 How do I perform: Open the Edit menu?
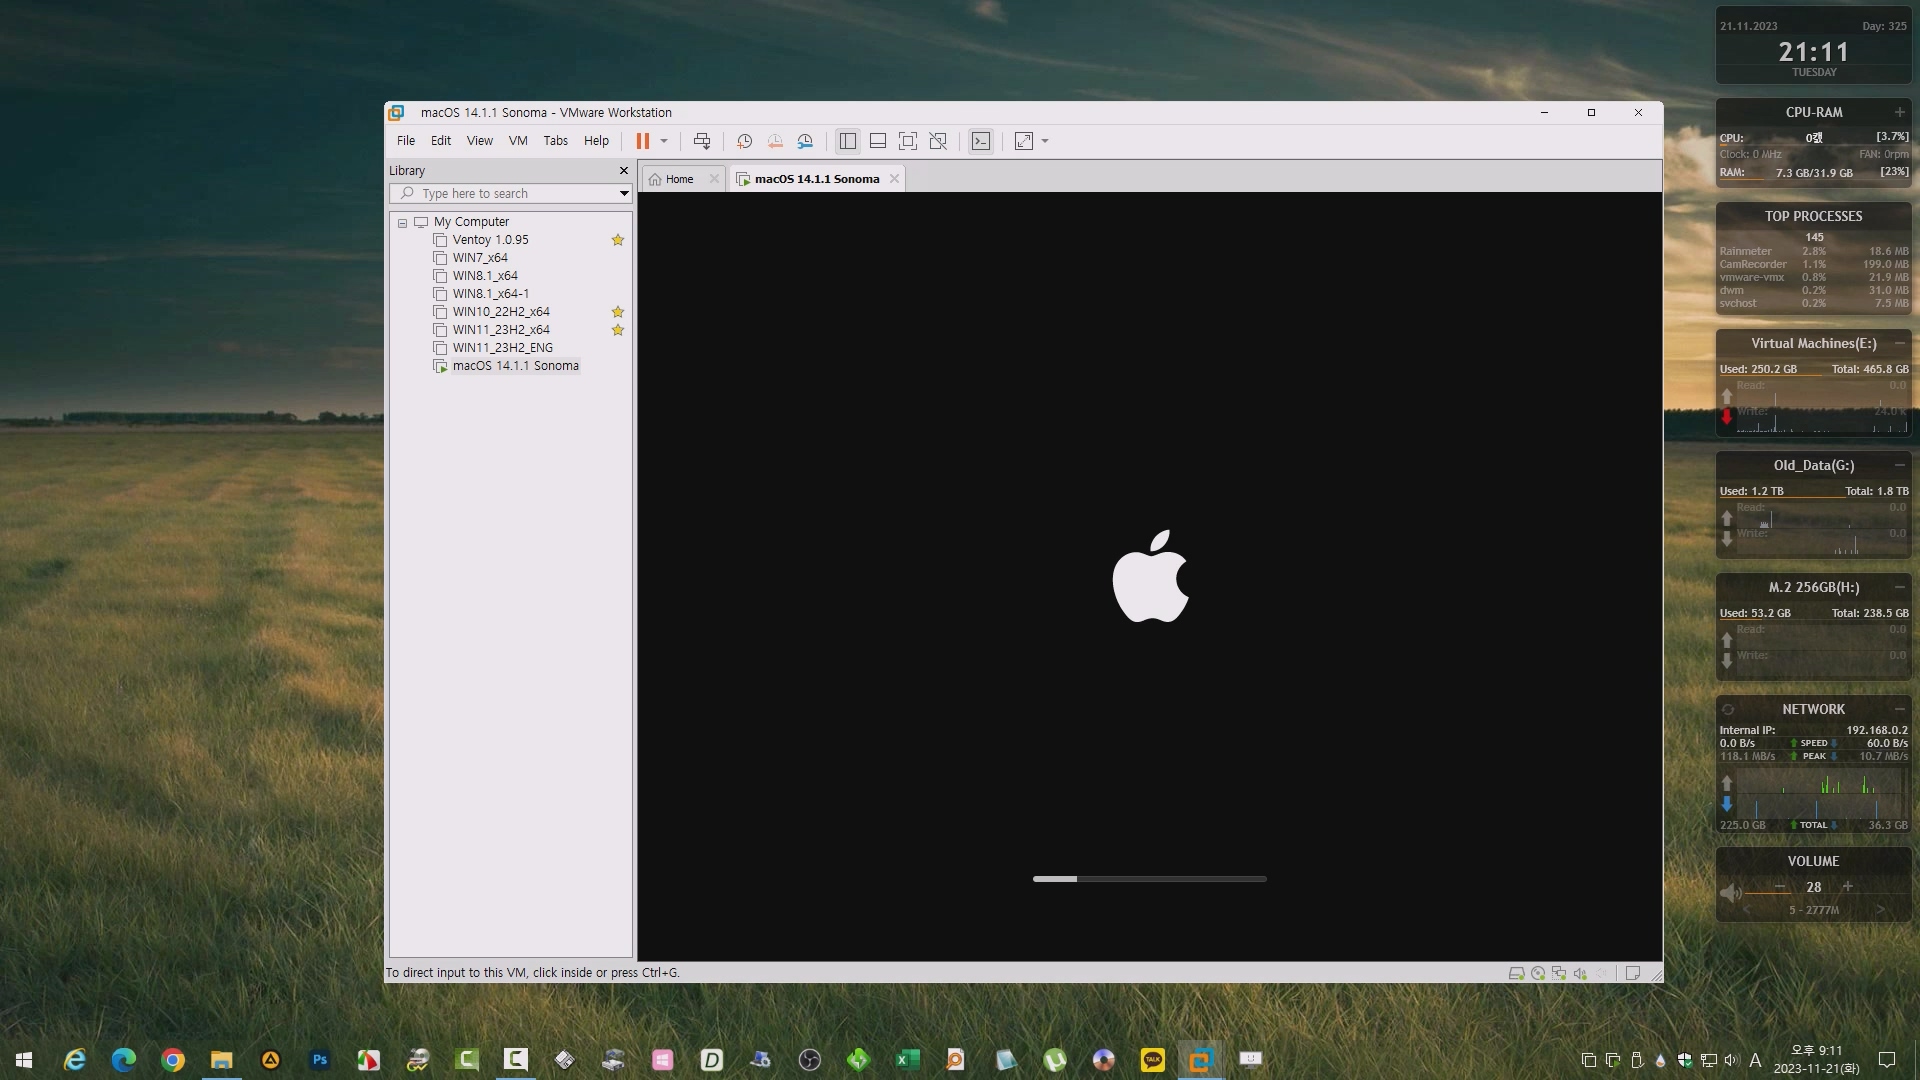pyautogui.click(x=441, y=141)
